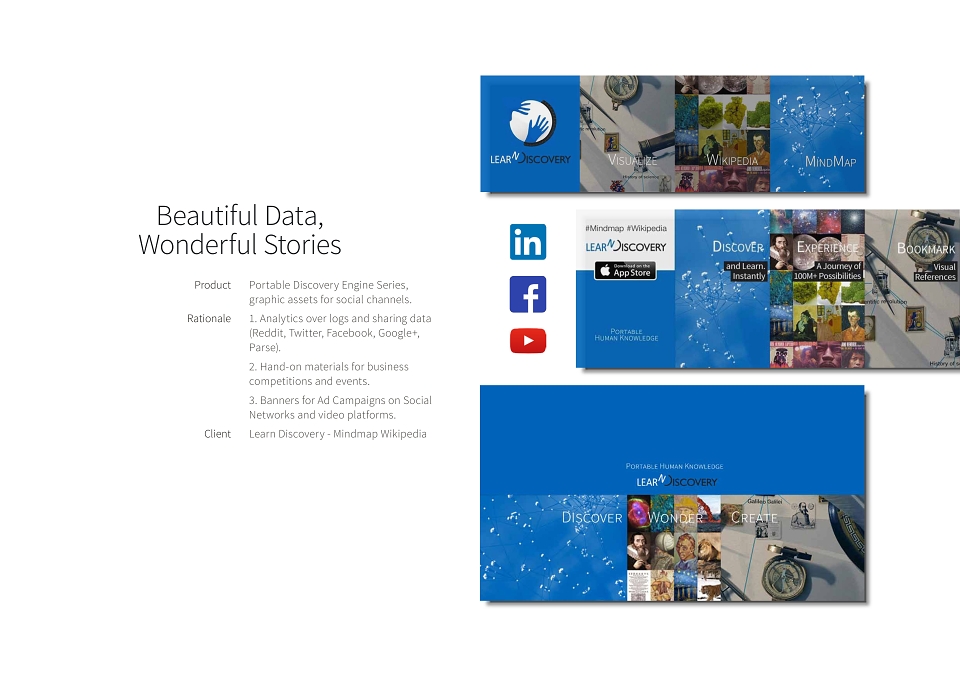The image size is (960, 679).
Task: Click the Discover and Learn Instantly panel
Action: coord(722,288)
